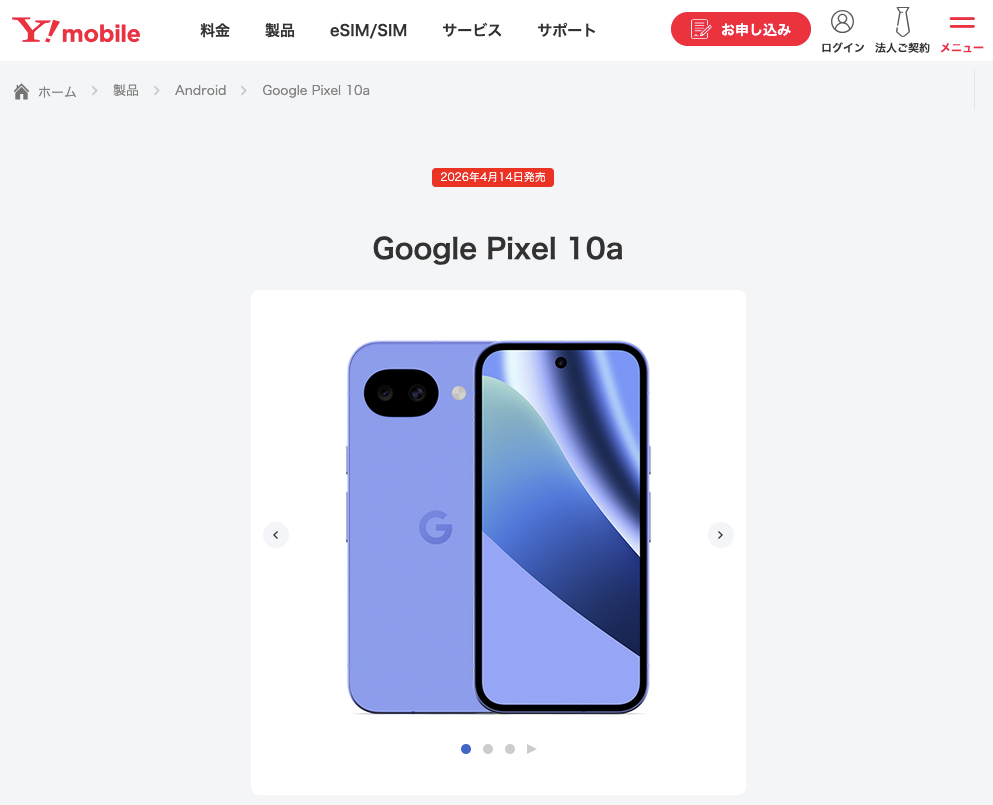Viewport: 993px width, 805px height.
Task: Expand the サポート navigation menu
Action: coord(567,30)
